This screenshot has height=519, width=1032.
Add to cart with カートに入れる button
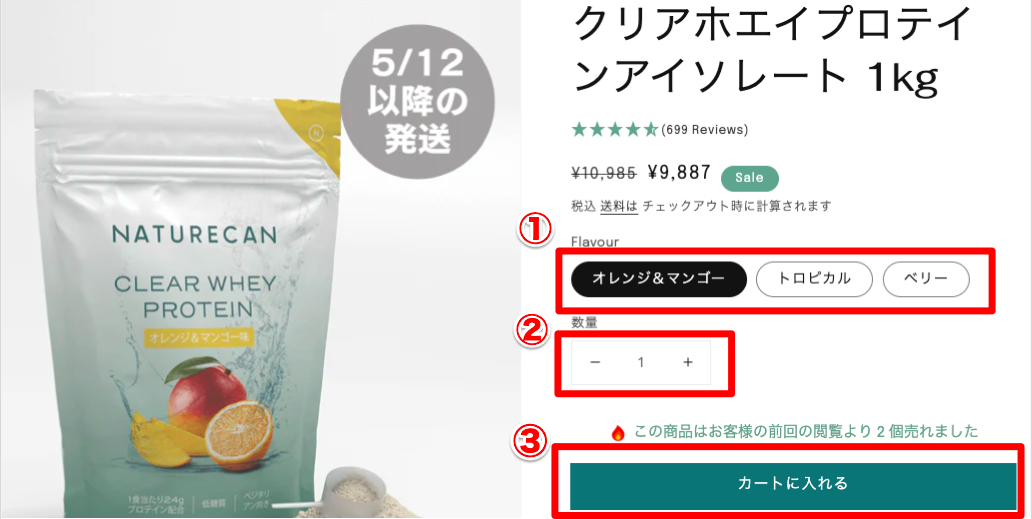click(793, 485)
